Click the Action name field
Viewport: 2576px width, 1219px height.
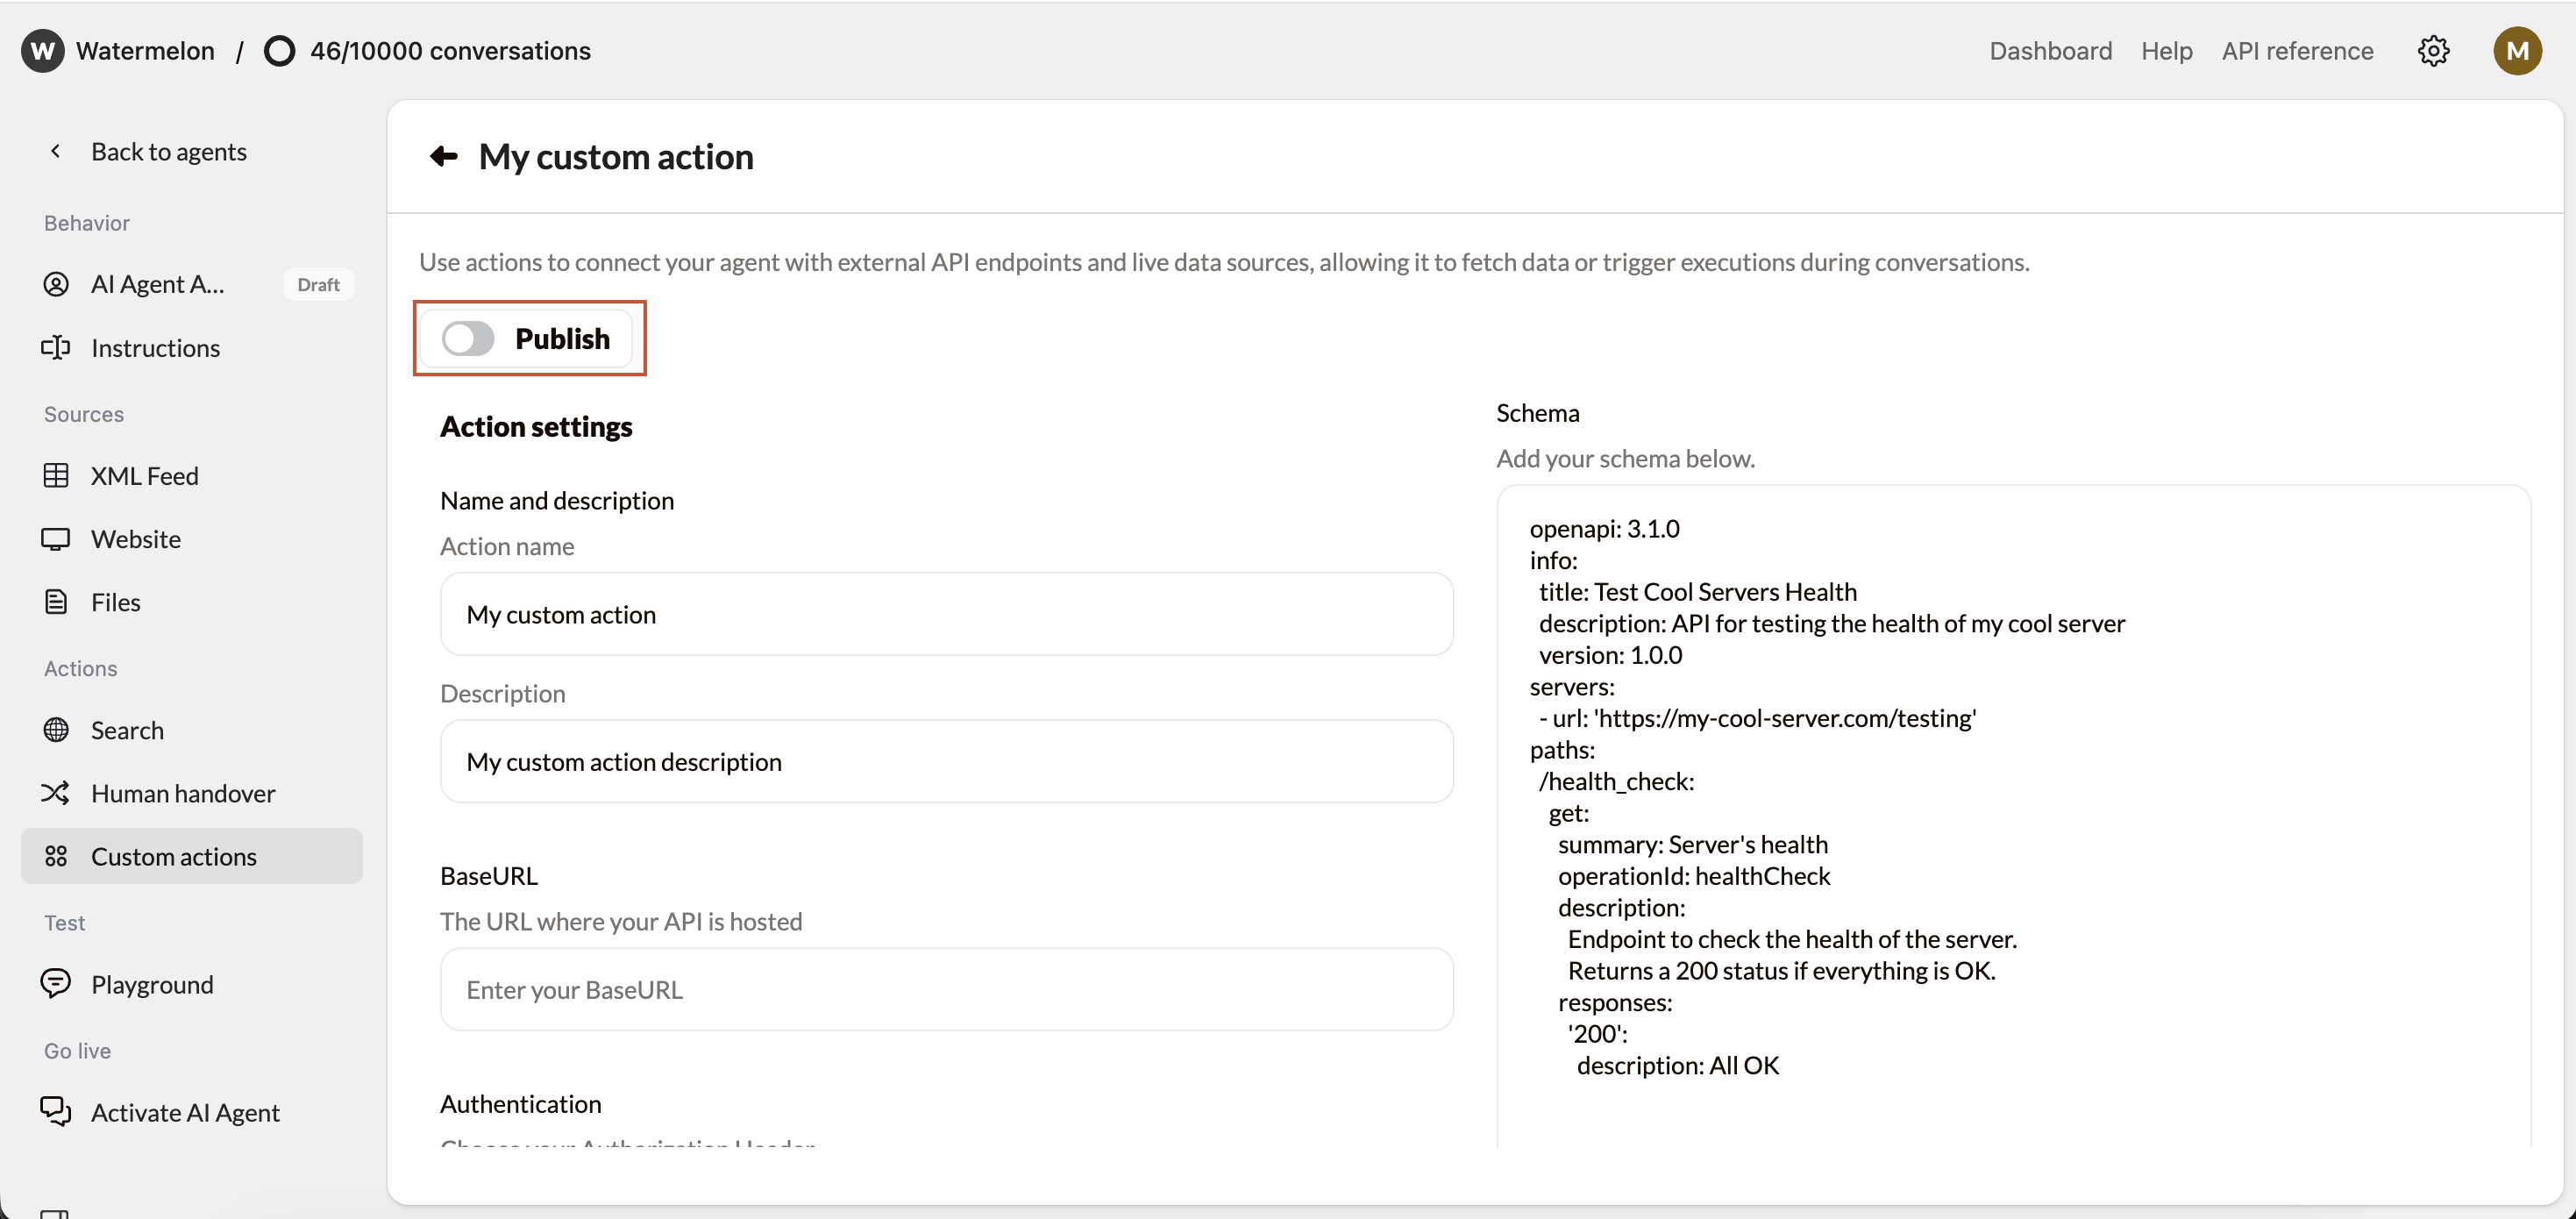[x=946, y=614]
